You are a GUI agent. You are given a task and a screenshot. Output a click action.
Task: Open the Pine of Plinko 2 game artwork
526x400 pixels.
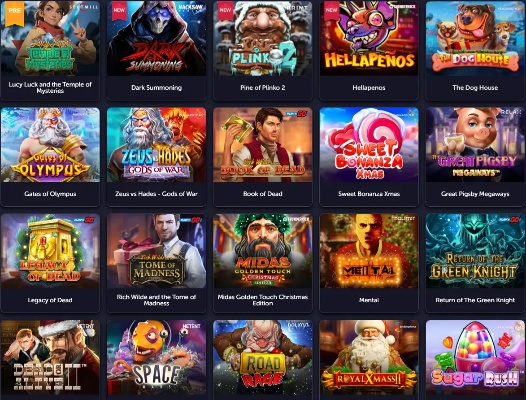coord(263,38)
